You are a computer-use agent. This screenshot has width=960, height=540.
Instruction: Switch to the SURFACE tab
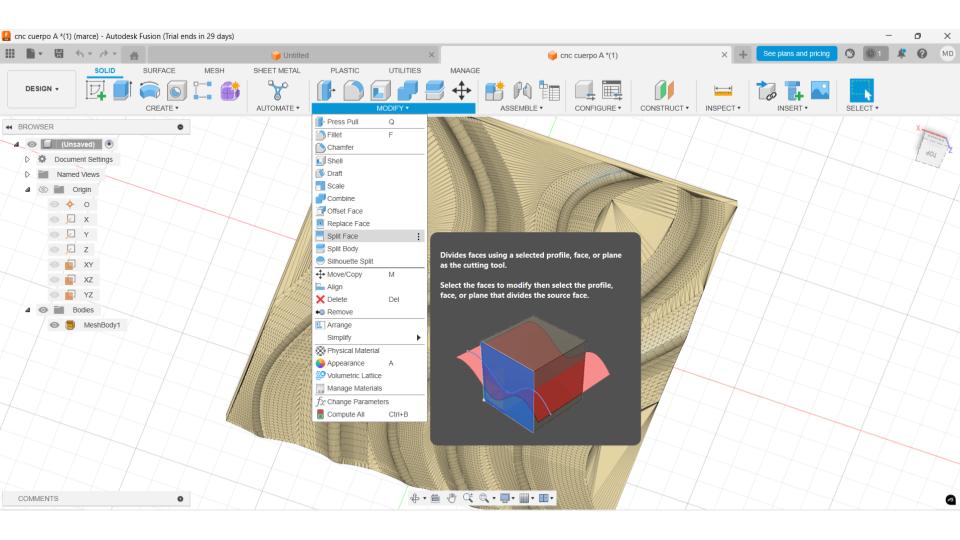click(x=159, y=70)
